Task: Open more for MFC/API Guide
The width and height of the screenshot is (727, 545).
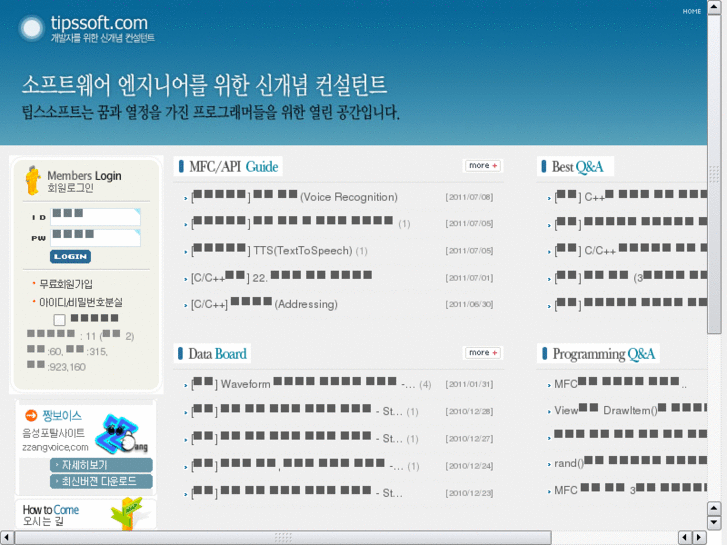Action: [483, 166]
